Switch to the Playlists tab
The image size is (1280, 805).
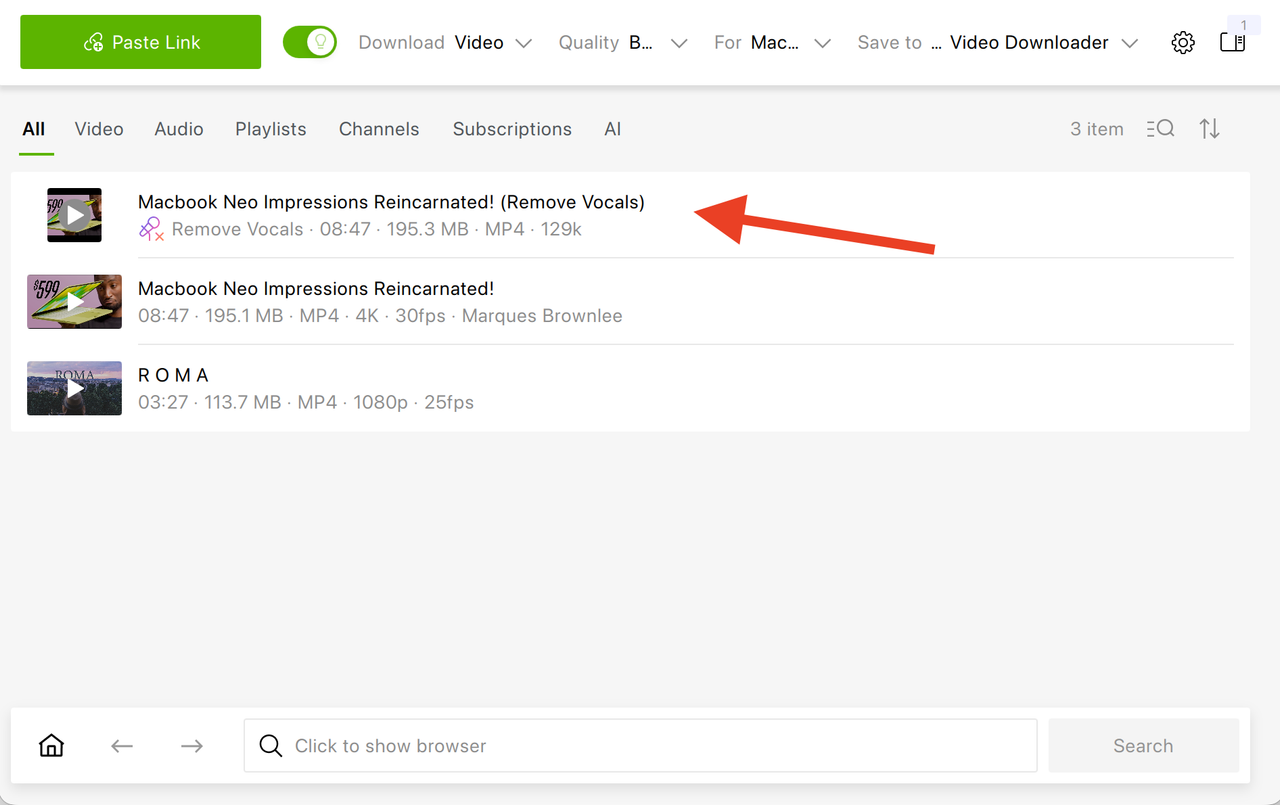(271, 129)
